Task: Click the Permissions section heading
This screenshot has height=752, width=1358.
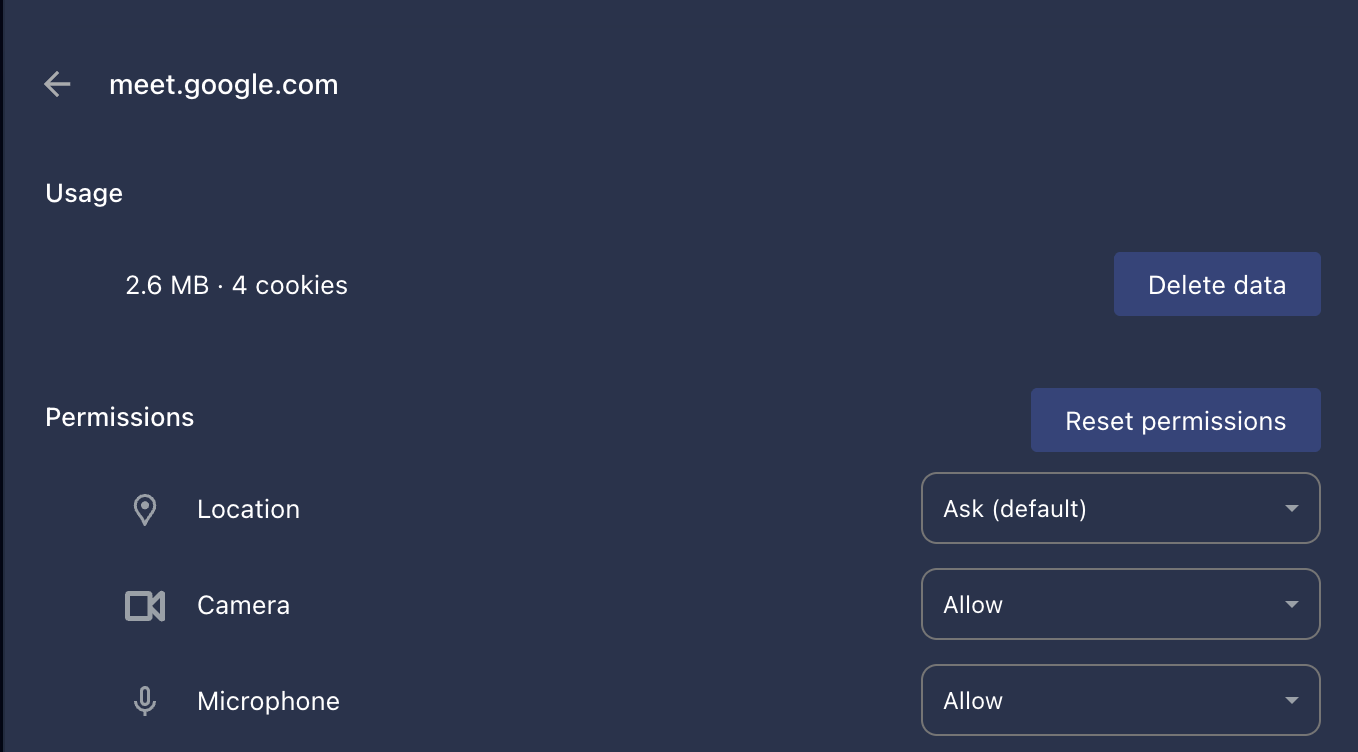Action: pos(119,417)
